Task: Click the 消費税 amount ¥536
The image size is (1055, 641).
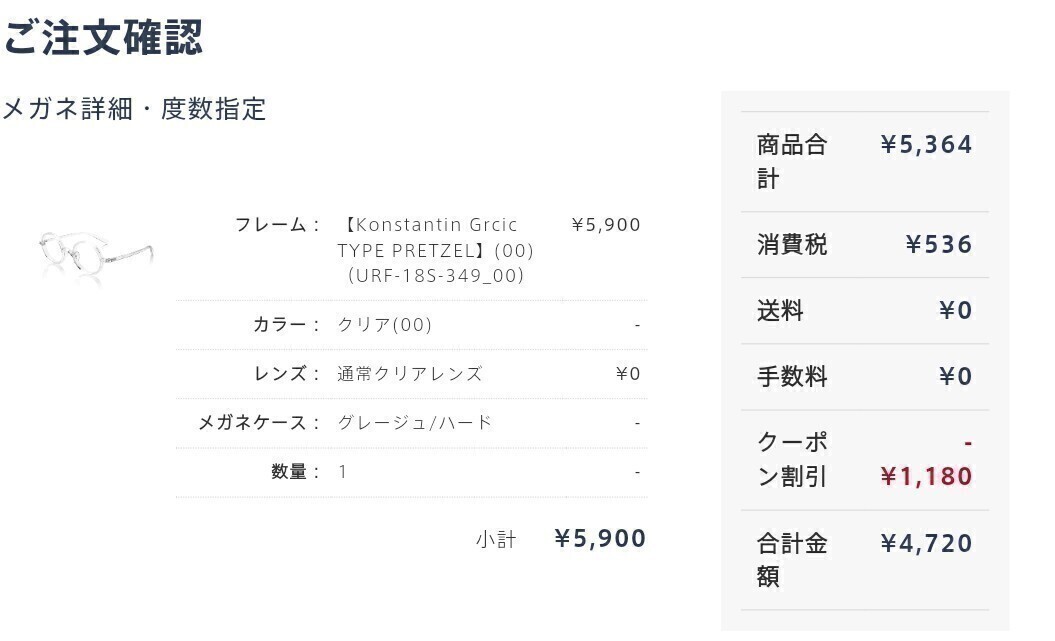Action: (938, 244)
